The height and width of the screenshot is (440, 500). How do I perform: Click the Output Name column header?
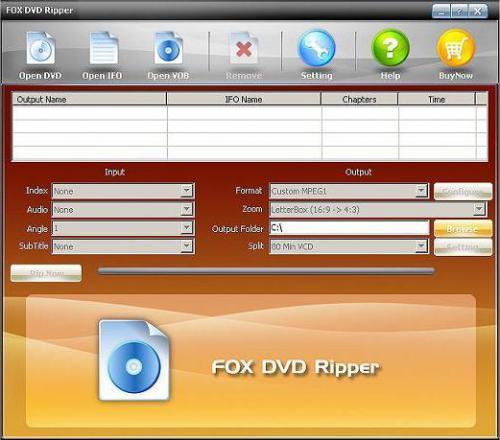[89, 99]
